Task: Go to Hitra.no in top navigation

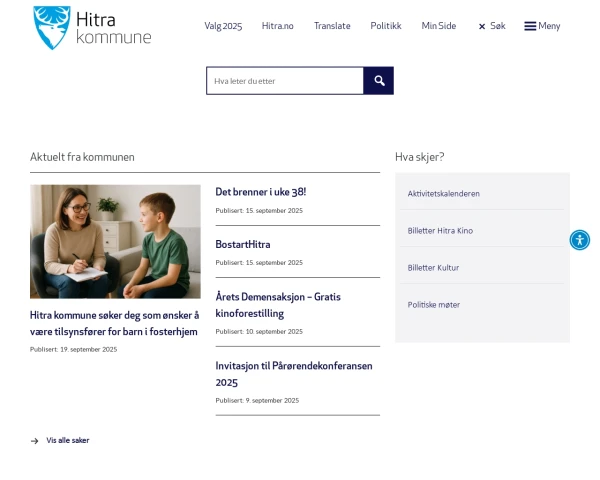Action: click(x=278, y=26)
